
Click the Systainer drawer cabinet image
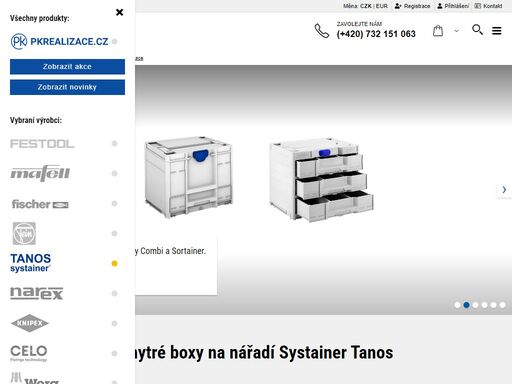pos(322,179)
